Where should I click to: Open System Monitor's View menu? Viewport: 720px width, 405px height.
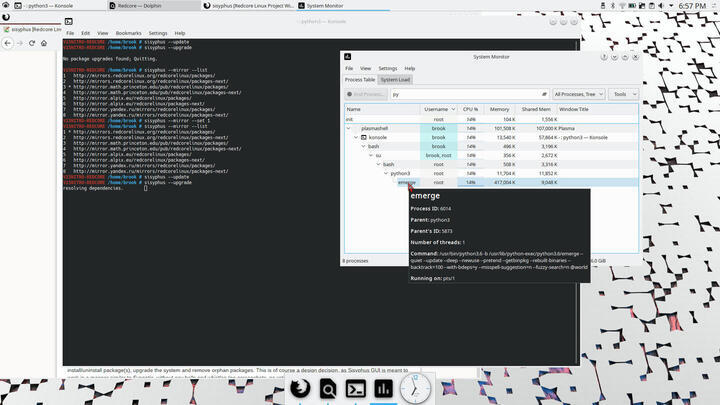(x=365, y=68)
